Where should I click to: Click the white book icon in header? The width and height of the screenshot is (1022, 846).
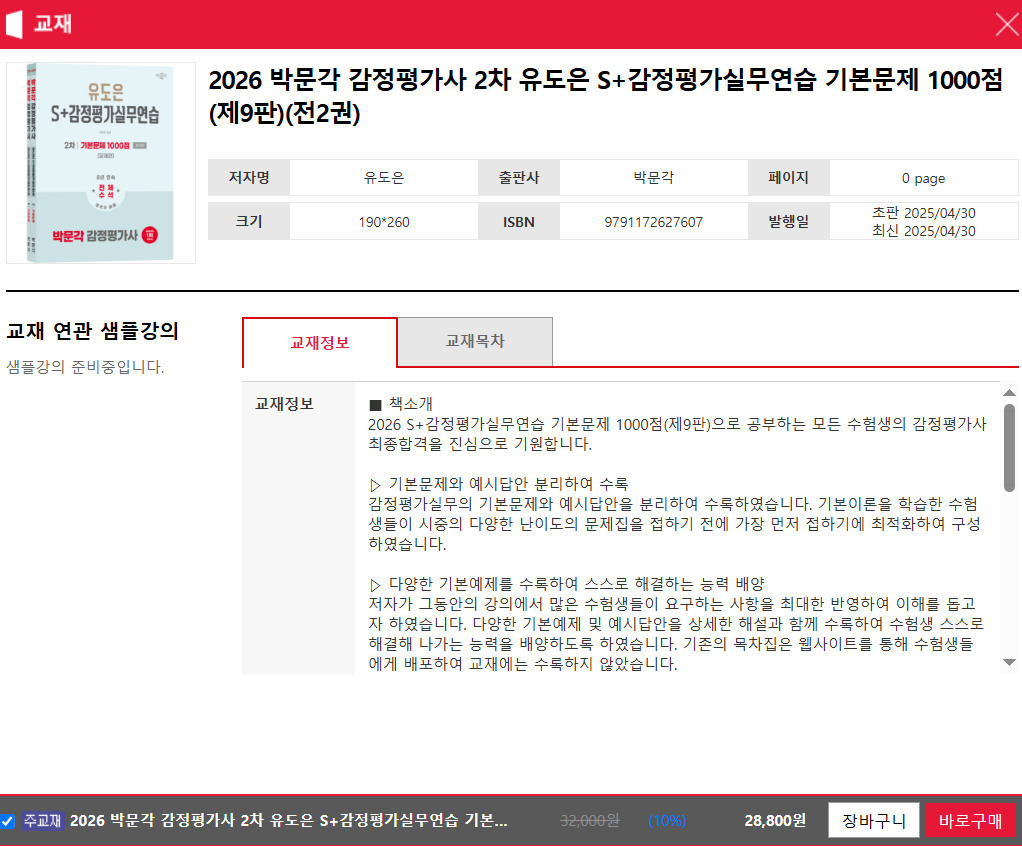[x=14, y=24]
